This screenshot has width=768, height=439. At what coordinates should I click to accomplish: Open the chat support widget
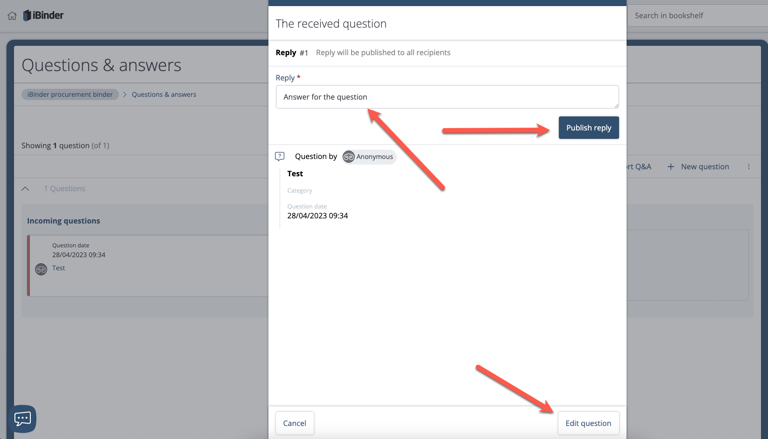pos(23,418)
